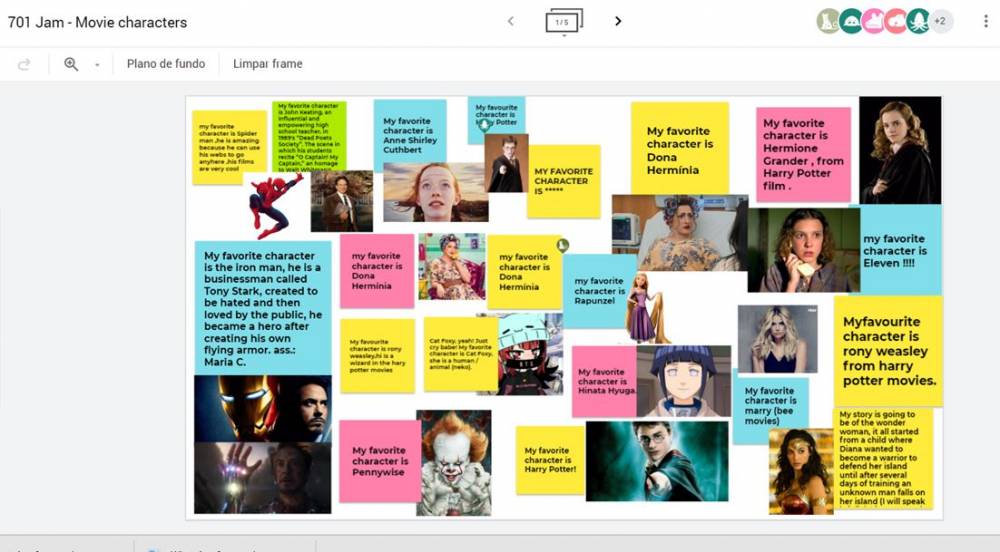The width and height of the screenshot is (1000, 552).
Task: Click the Limpar frame button
Action: click(x=267, y=64)
